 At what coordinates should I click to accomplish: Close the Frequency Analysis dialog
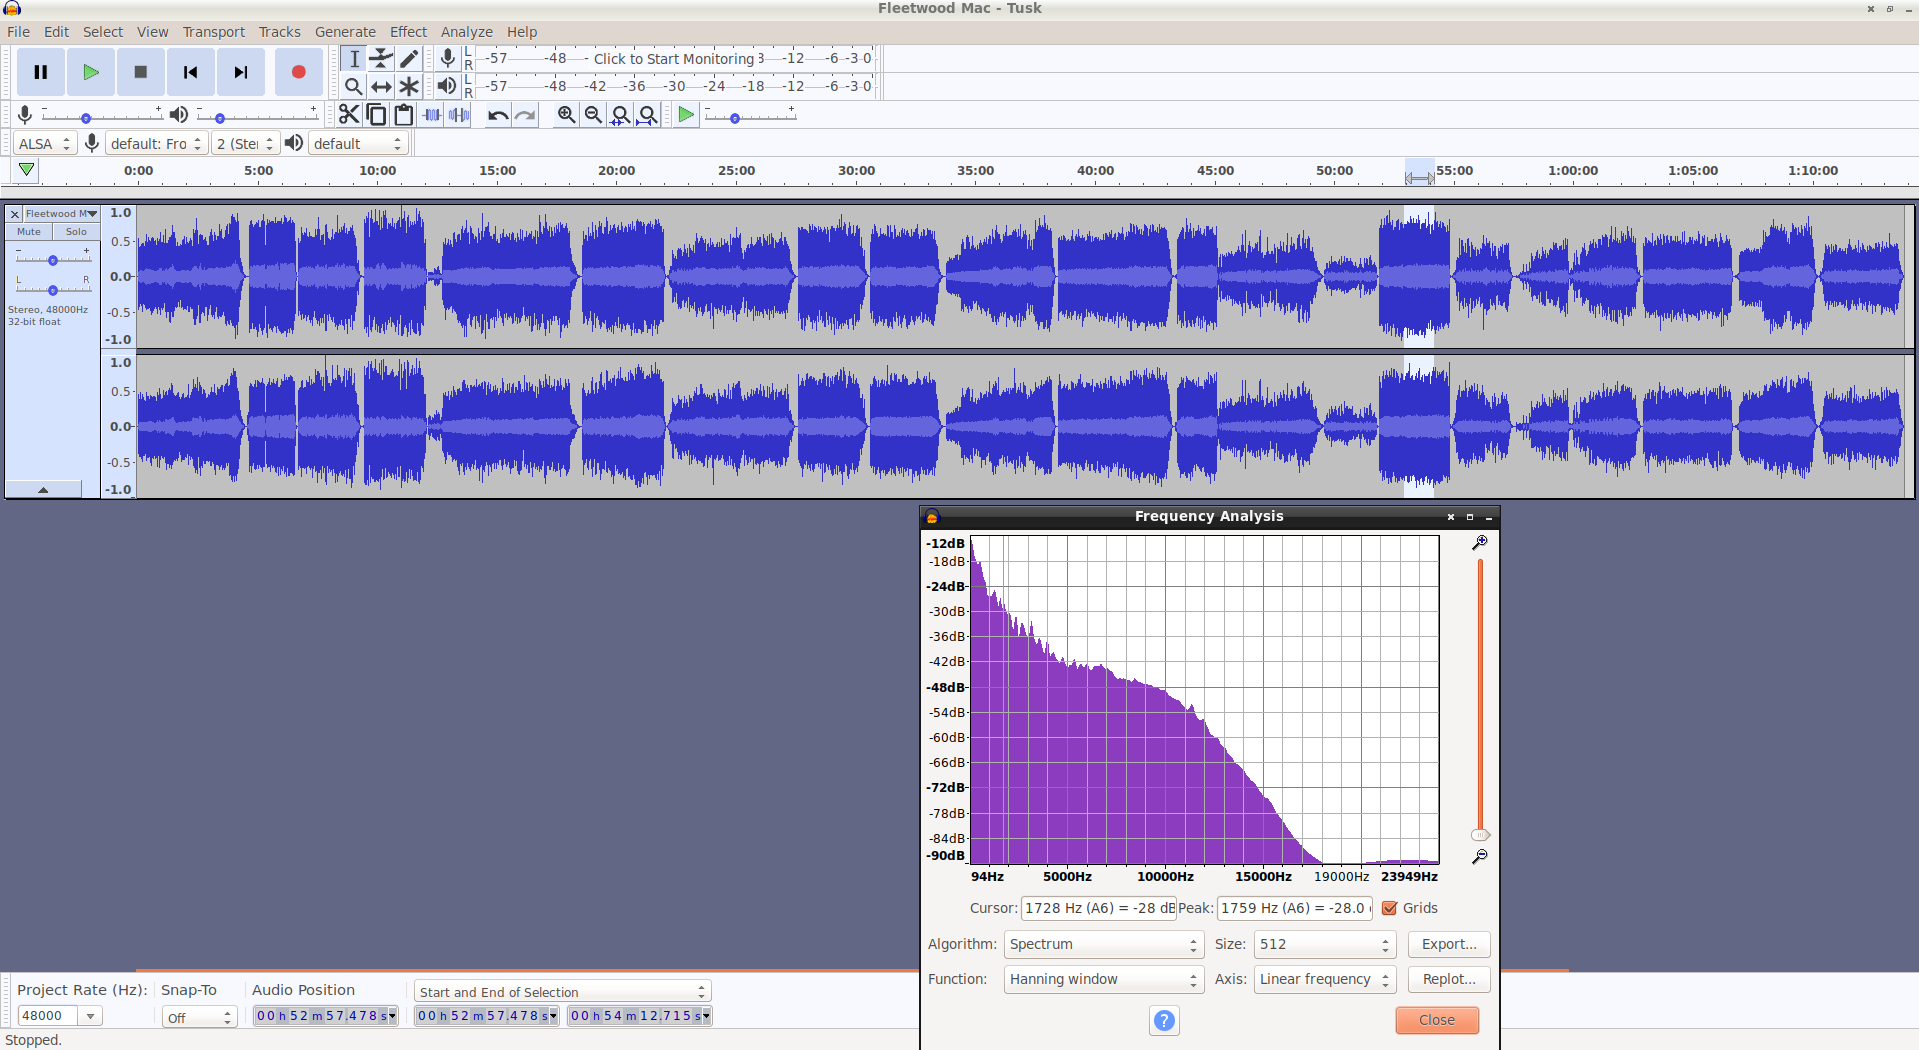coord(1437,1020)
